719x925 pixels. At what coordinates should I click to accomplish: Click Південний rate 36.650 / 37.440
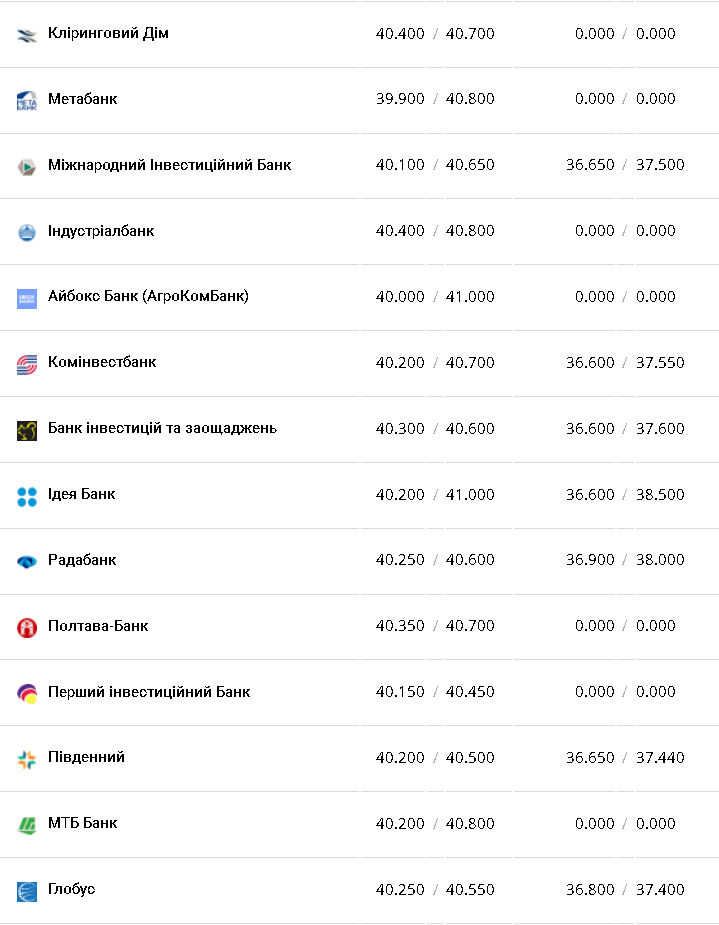coord(625,758)
